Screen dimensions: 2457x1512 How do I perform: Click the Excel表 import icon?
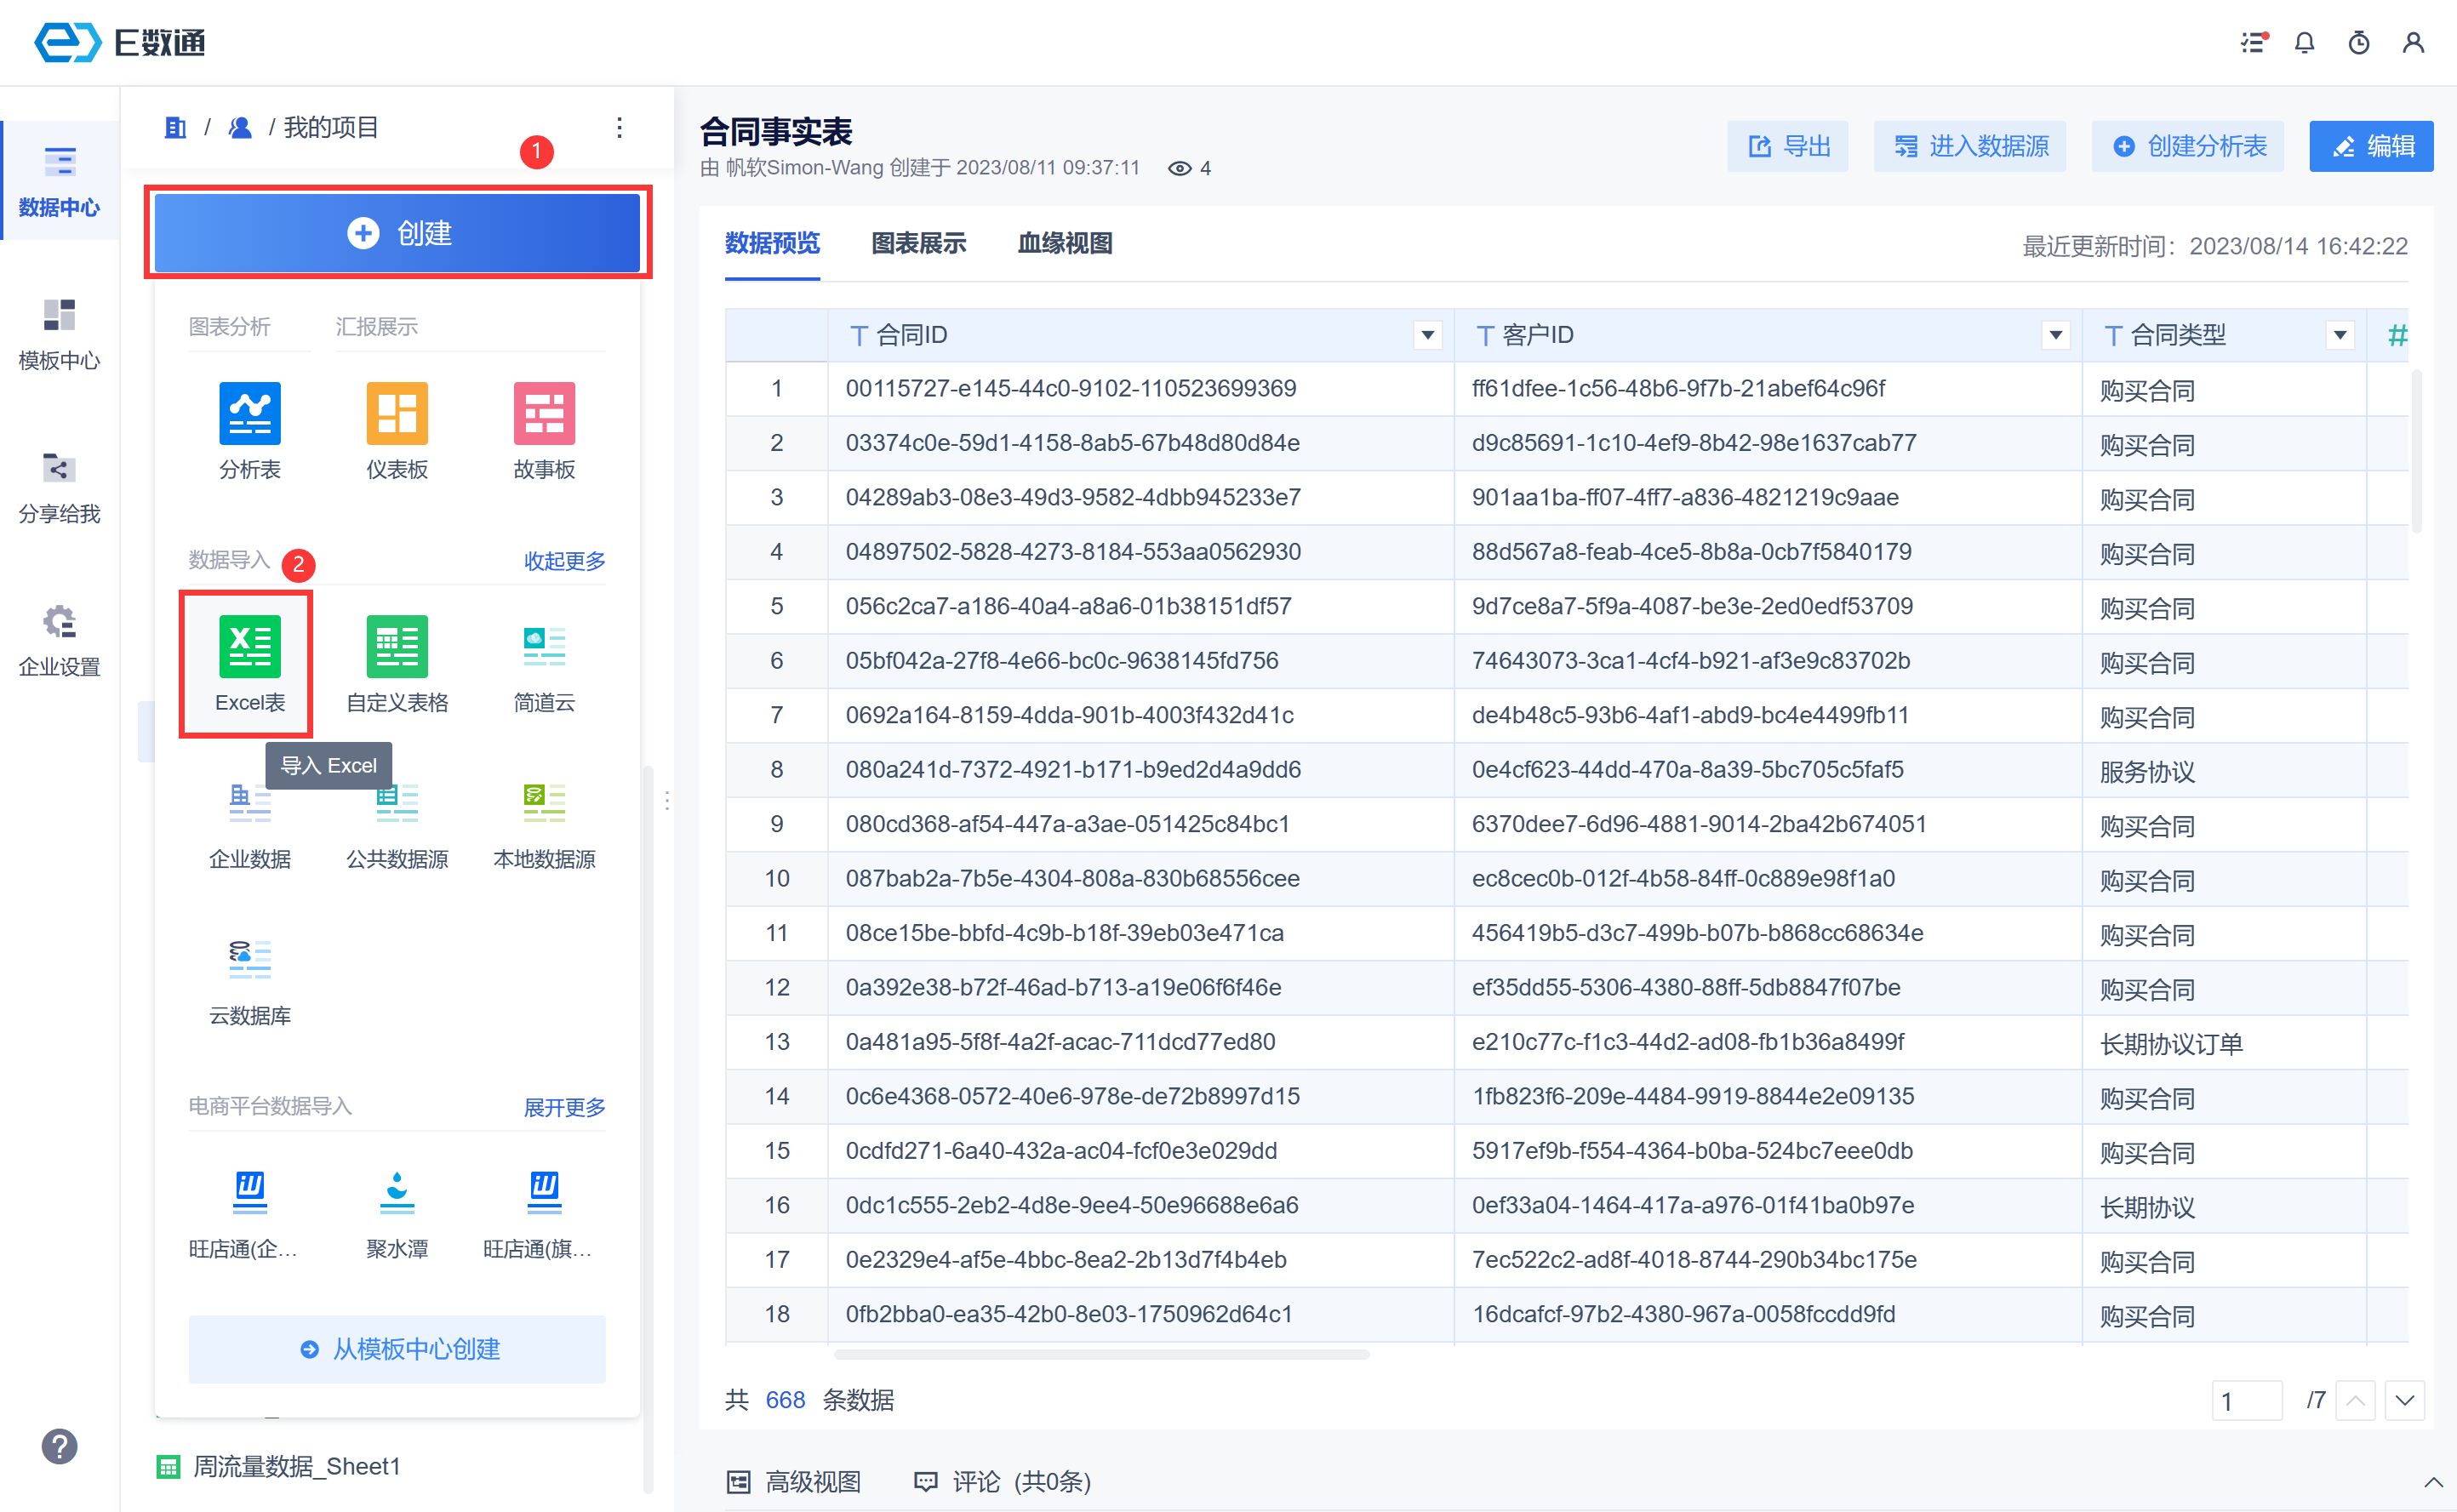(249, 647)
